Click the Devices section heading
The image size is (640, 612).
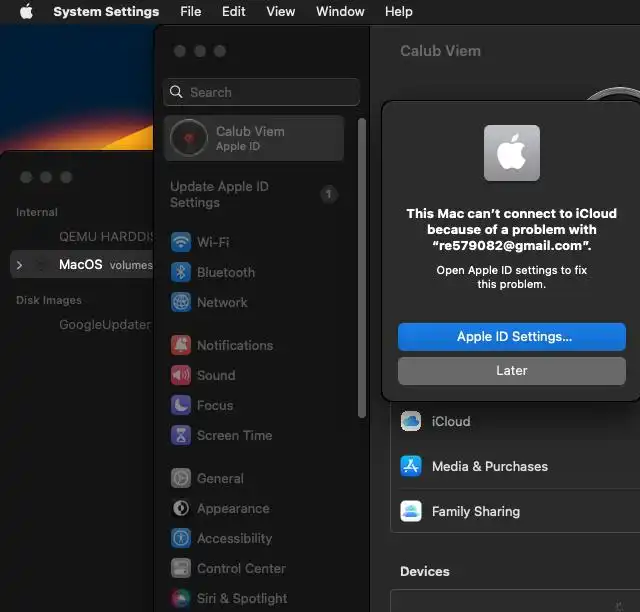coord(424,571)
